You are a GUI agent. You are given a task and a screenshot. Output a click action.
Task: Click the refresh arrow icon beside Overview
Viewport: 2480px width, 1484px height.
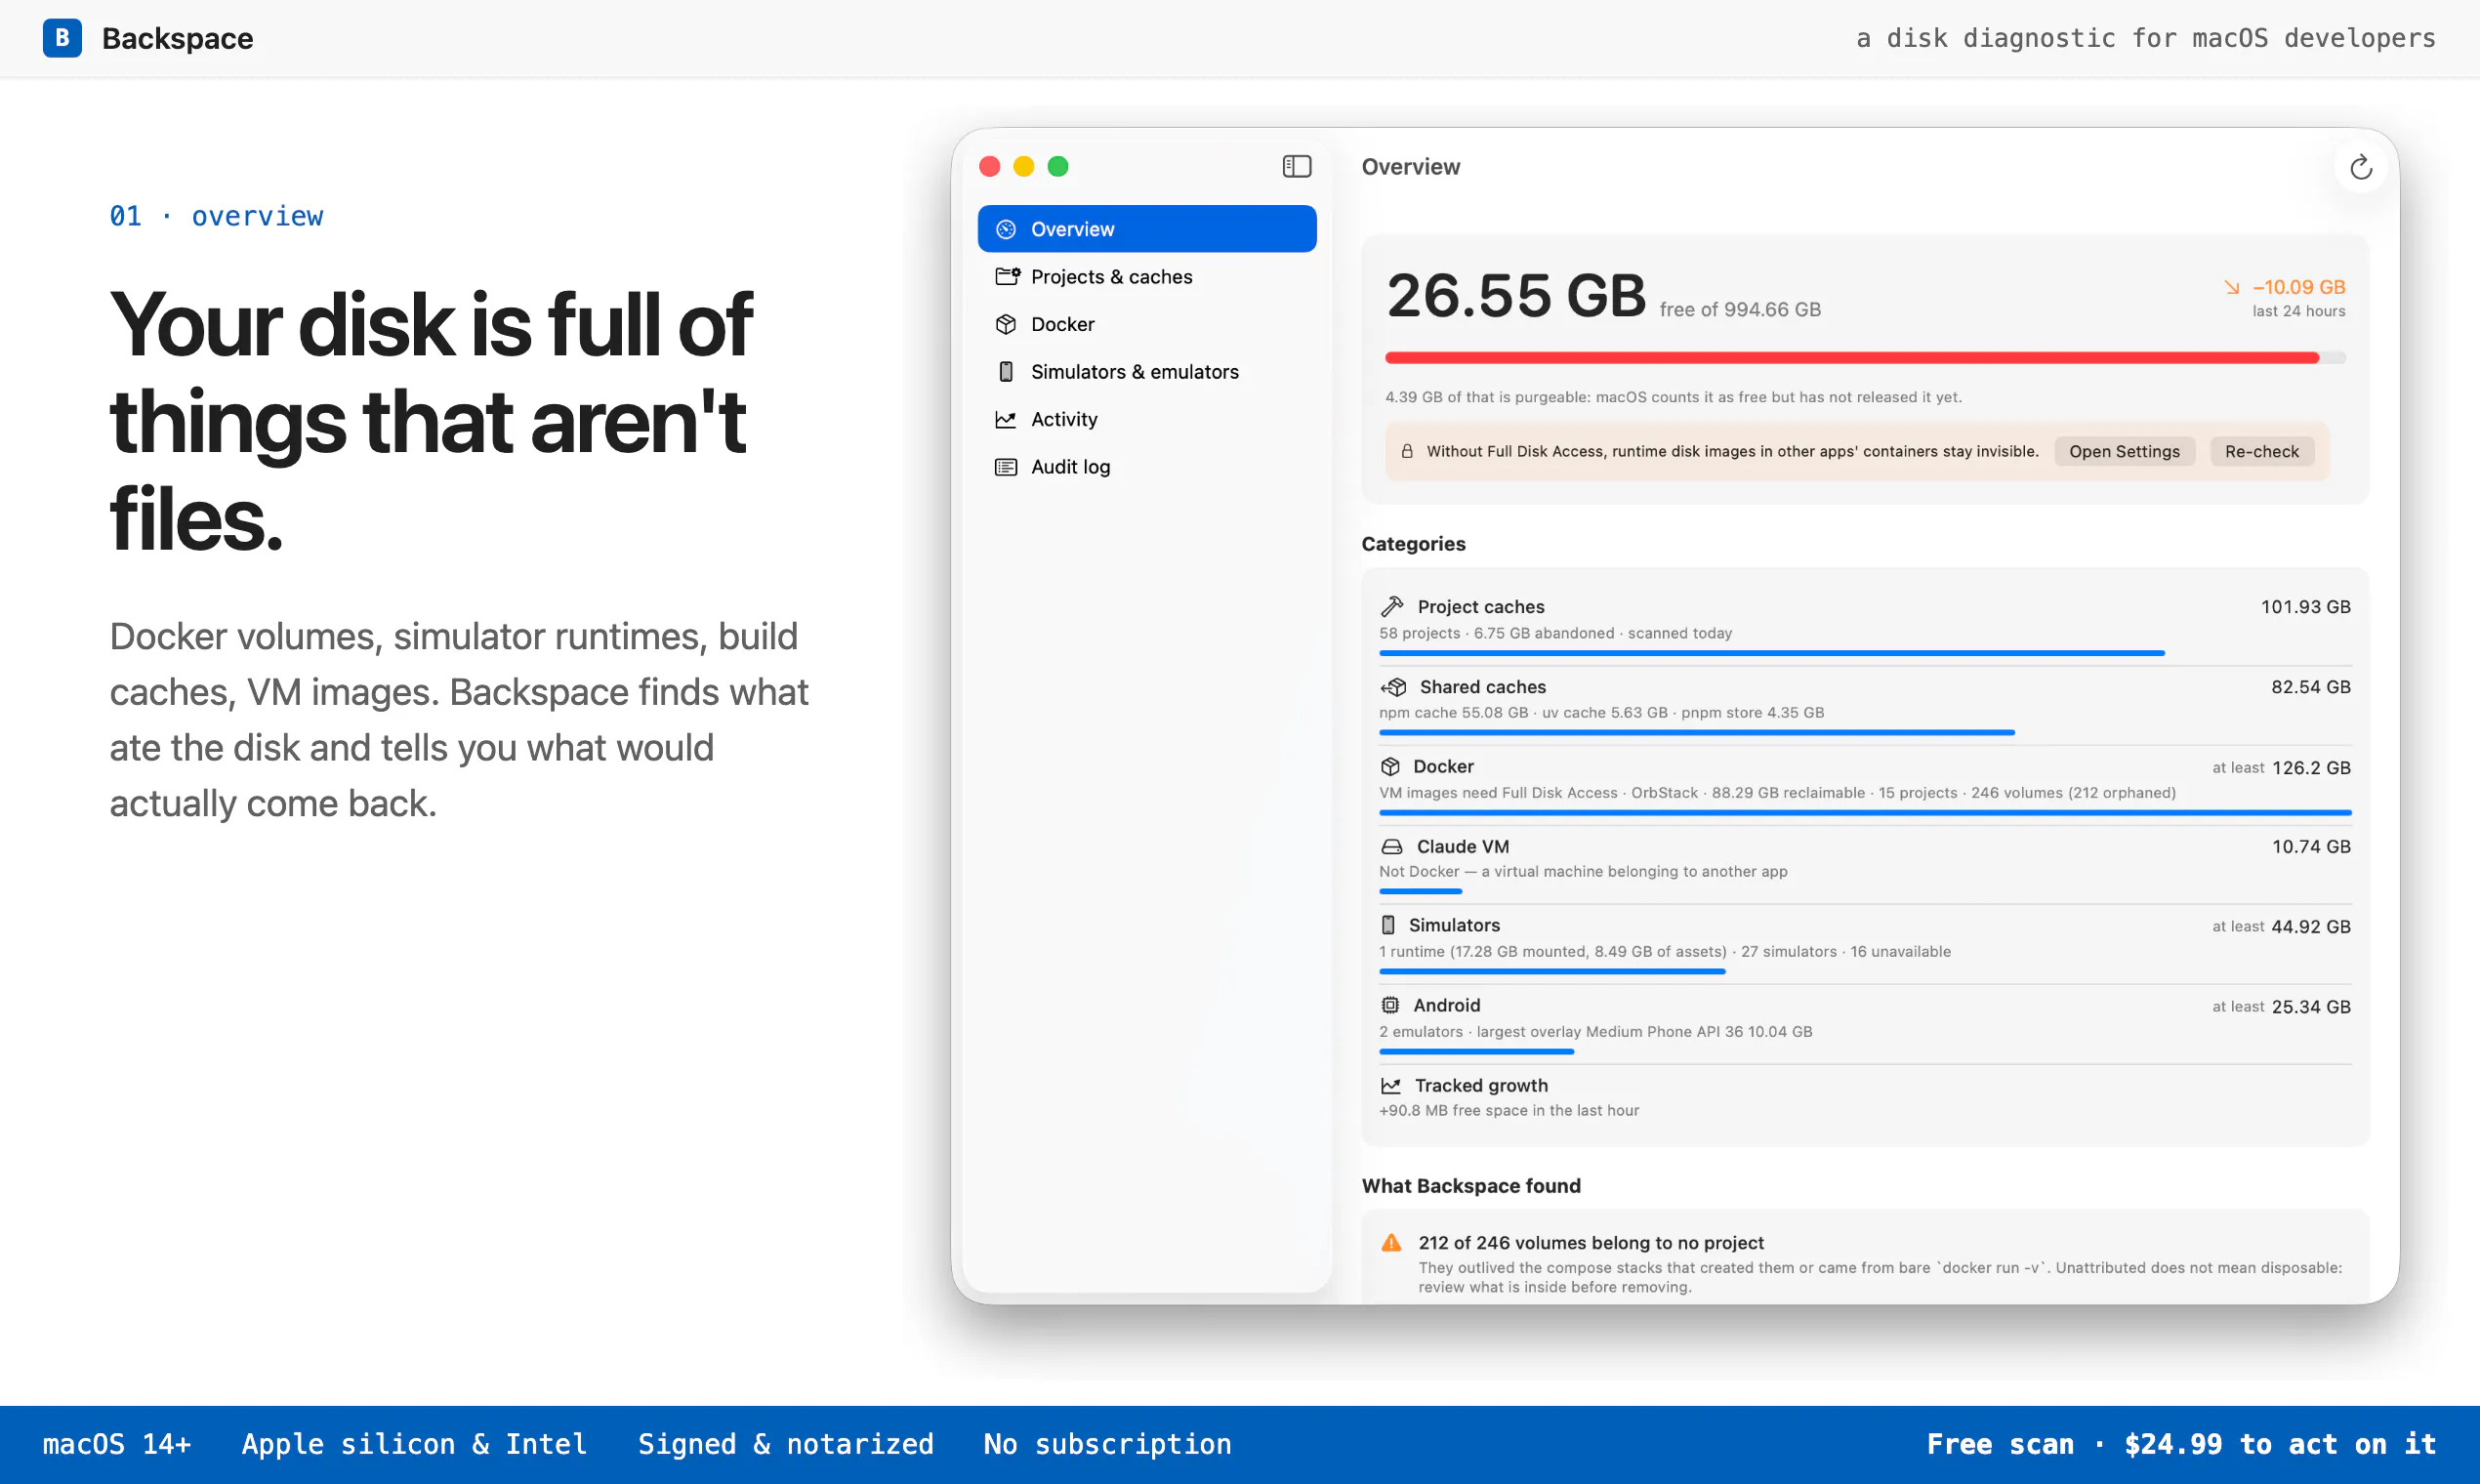pyautogui.click(x=2360, y=167)
